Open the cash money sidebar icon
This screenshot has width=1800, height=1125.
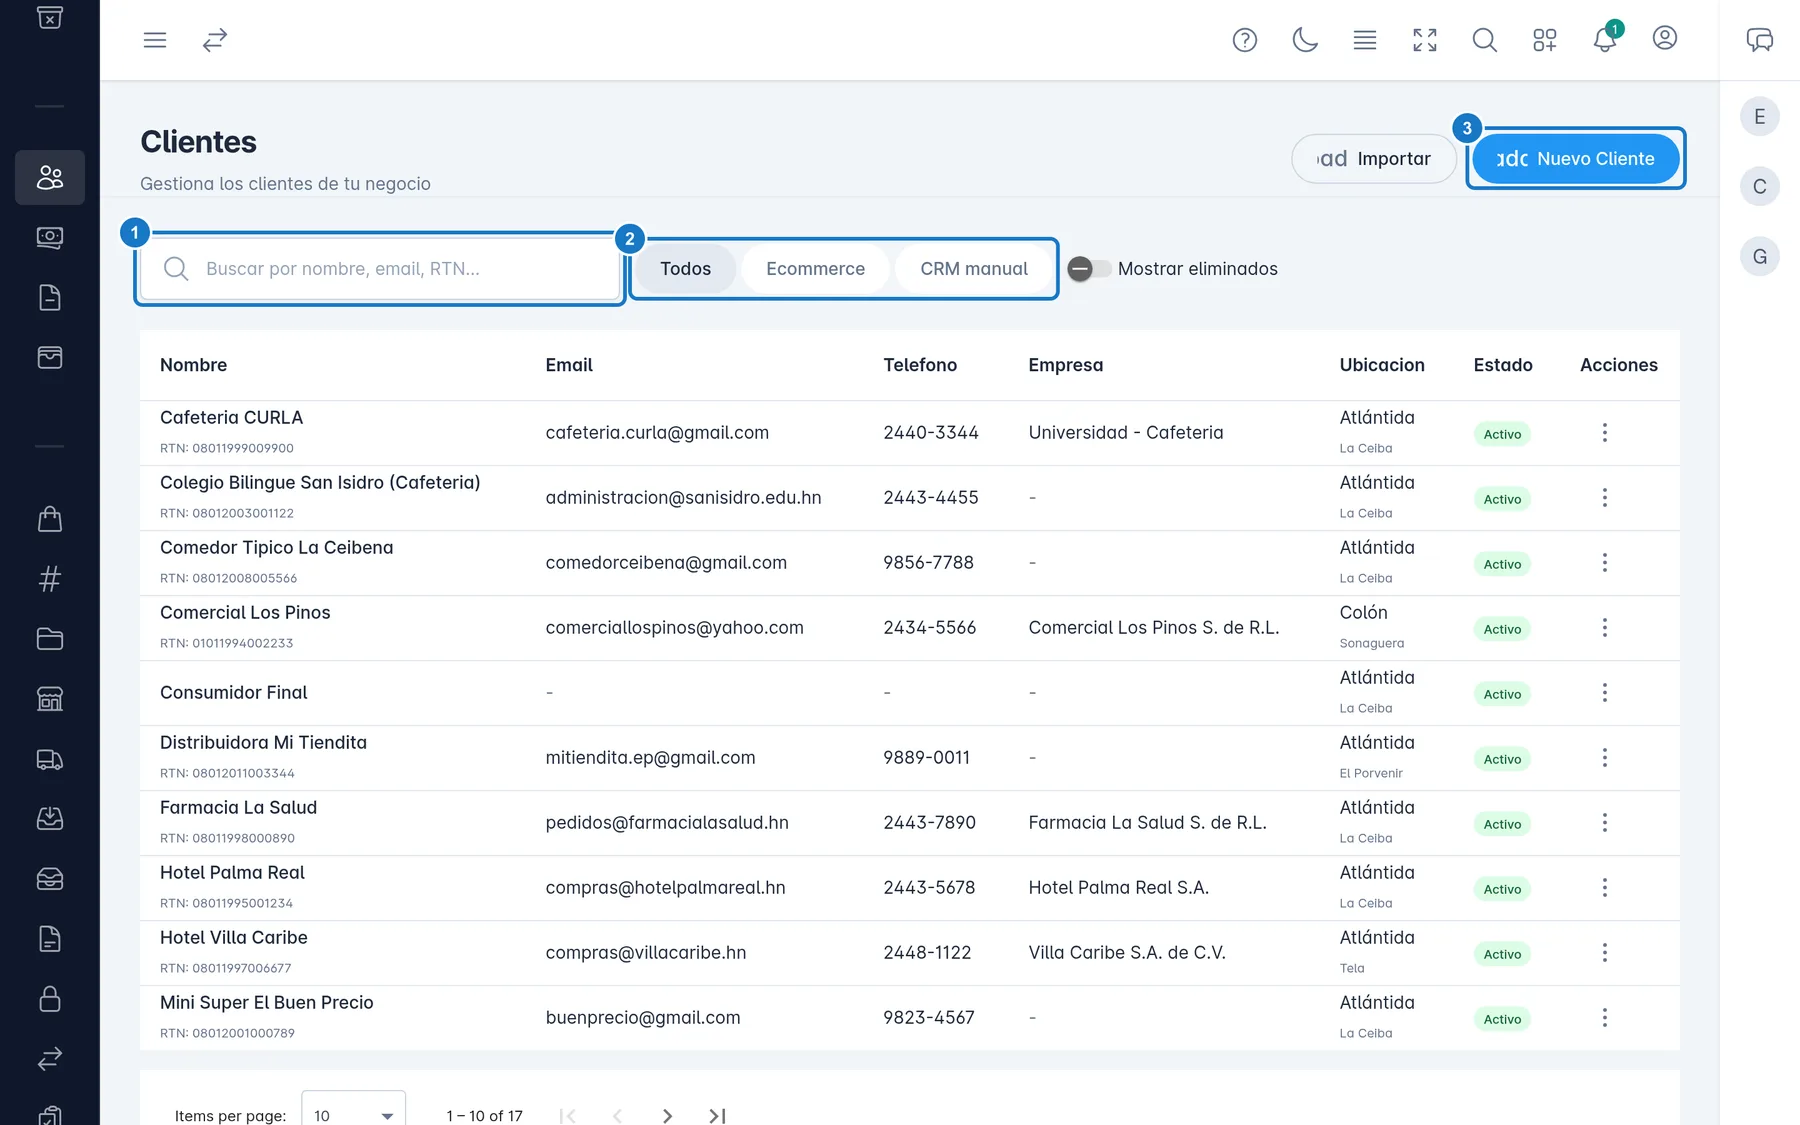coord(50,237)
